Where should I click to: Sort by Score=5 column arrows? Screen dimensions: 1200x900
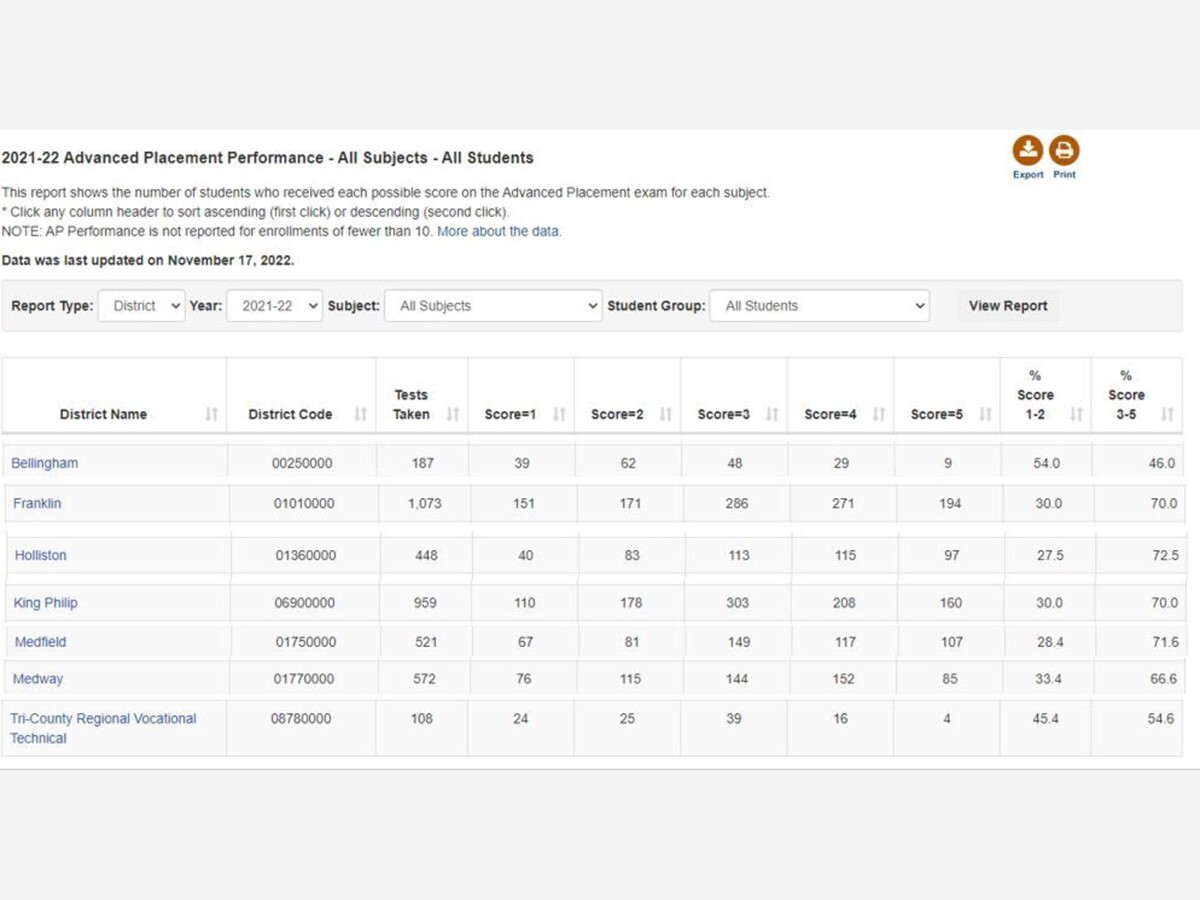click(x=985, y=414)
